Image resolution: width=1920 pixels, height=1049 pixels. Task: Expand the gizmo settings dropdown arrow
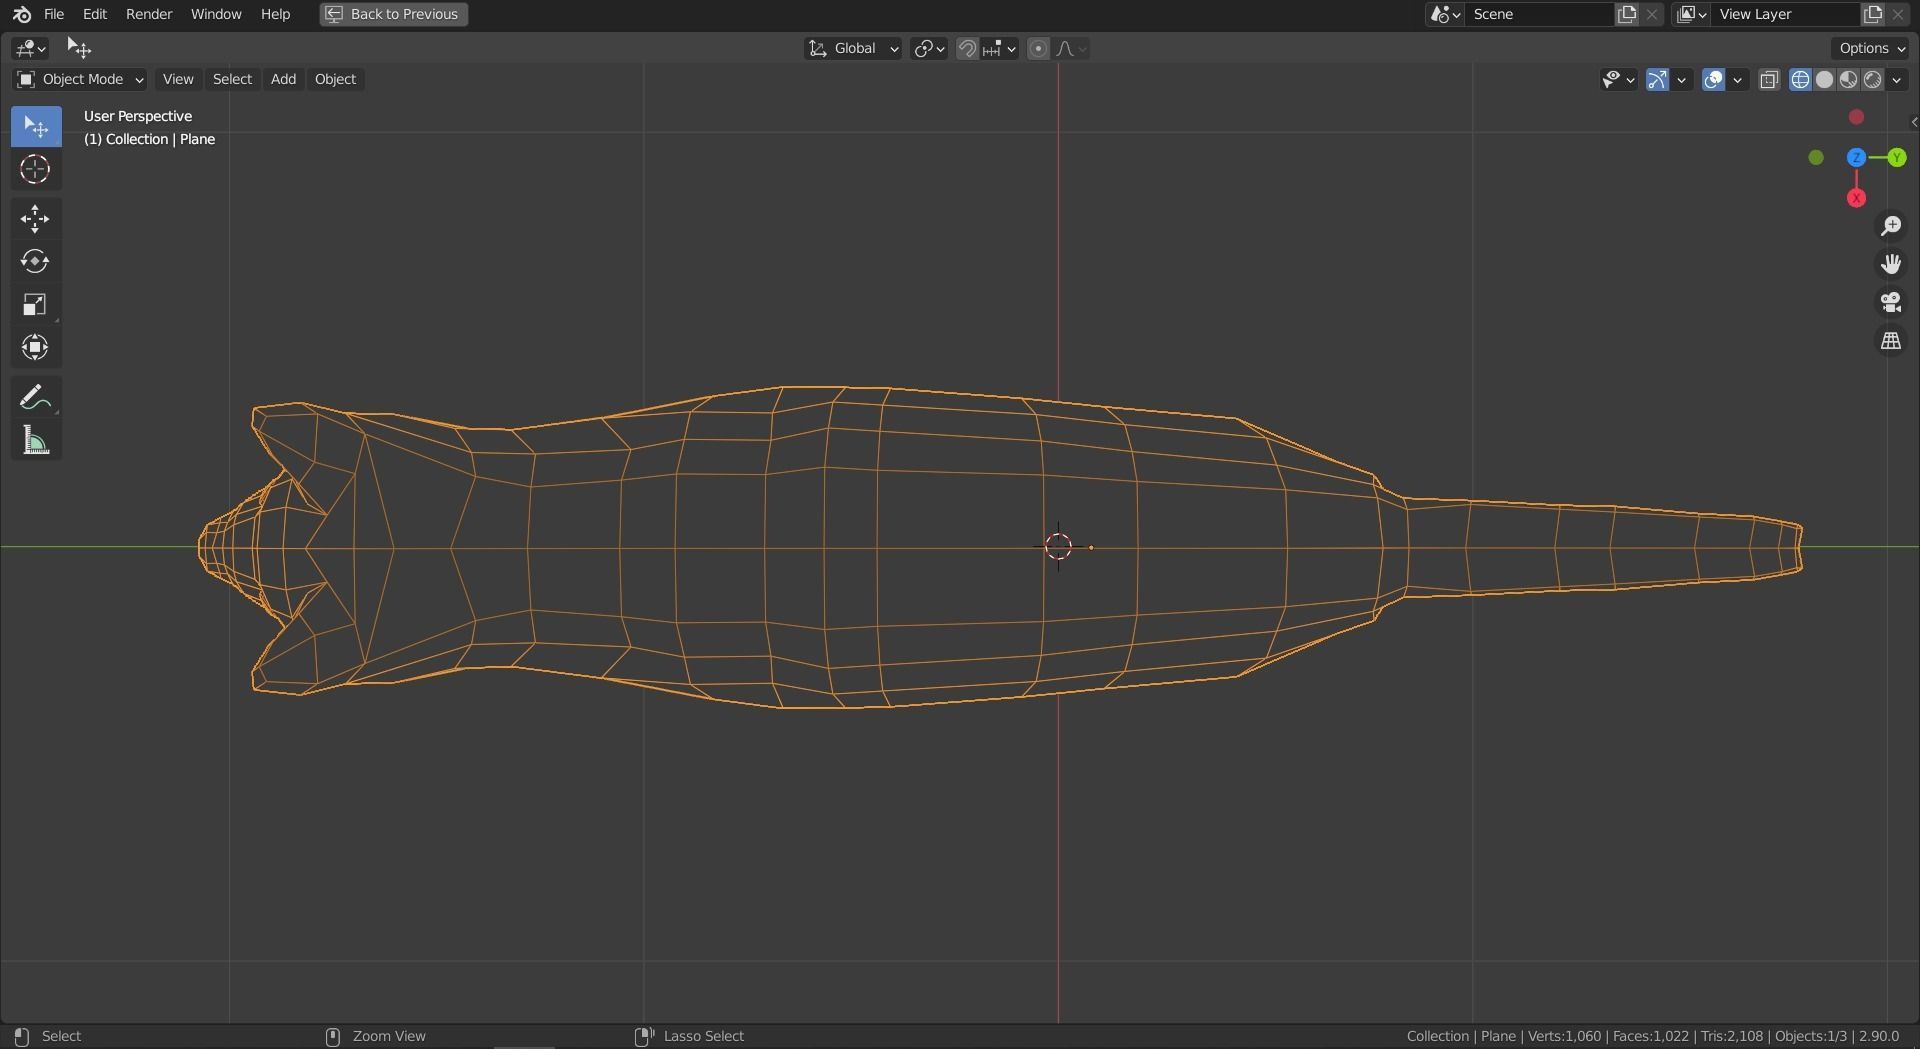click(x=1682, y=79)
